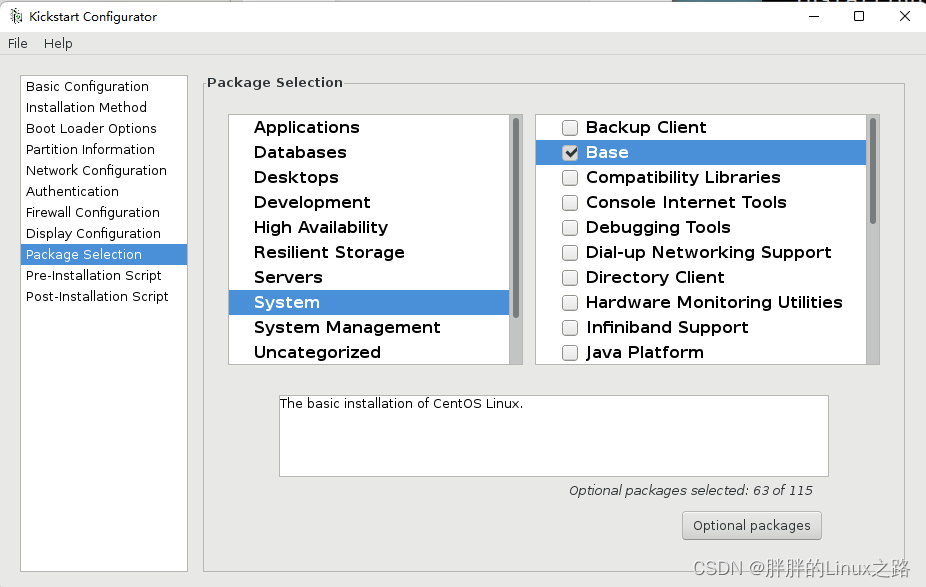926x587 pixels.
Task: Click the package group list scrollbar
Action: (x=873, y=171)
